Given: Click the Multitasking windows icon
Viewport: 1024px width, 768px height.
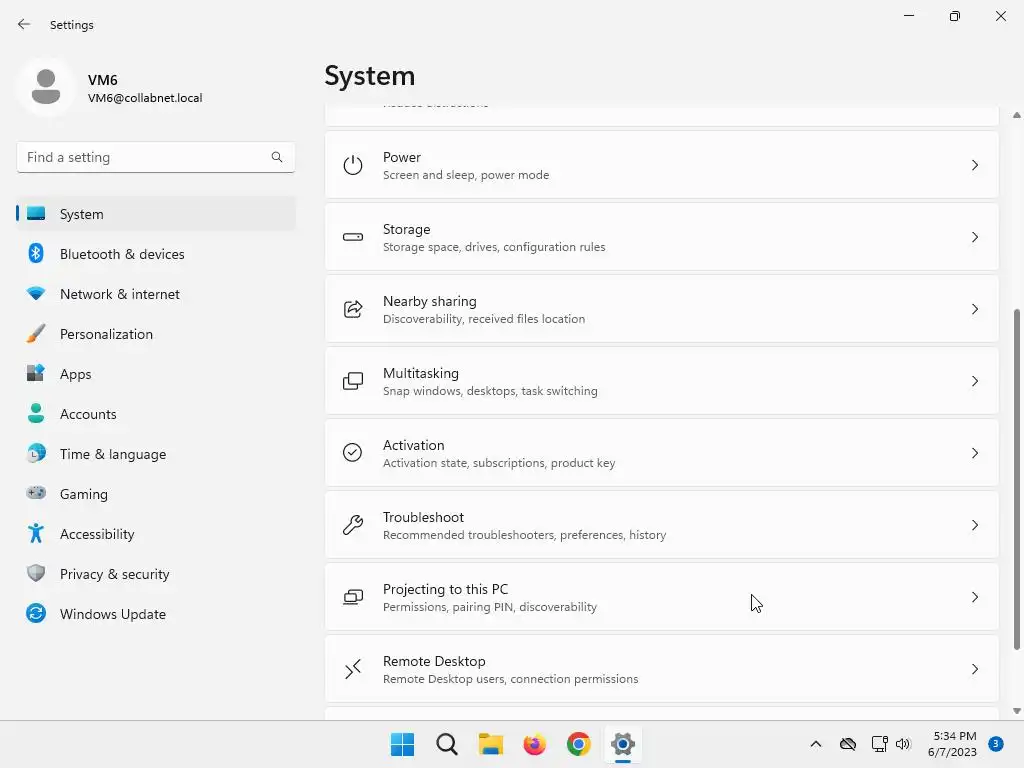Looking at the screenshot, I should click(x=353, y=381).
